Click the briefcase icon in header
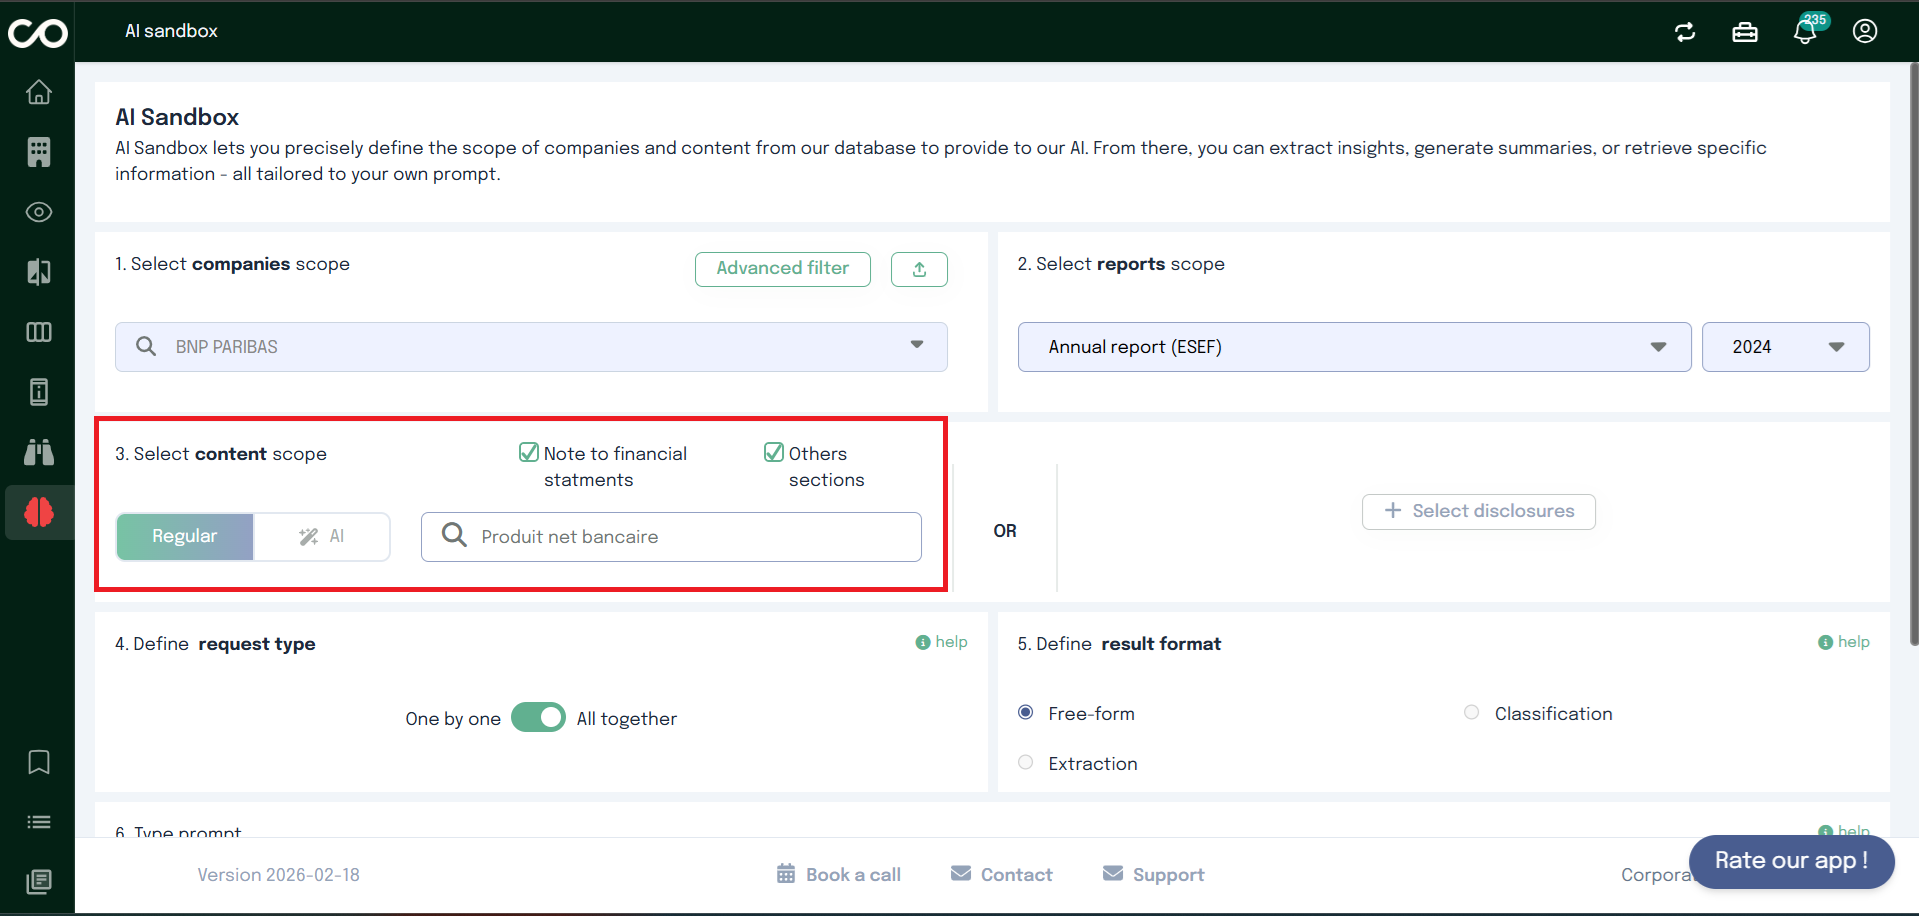The height and width of the screenshot is (916, 1919). 1745,32
